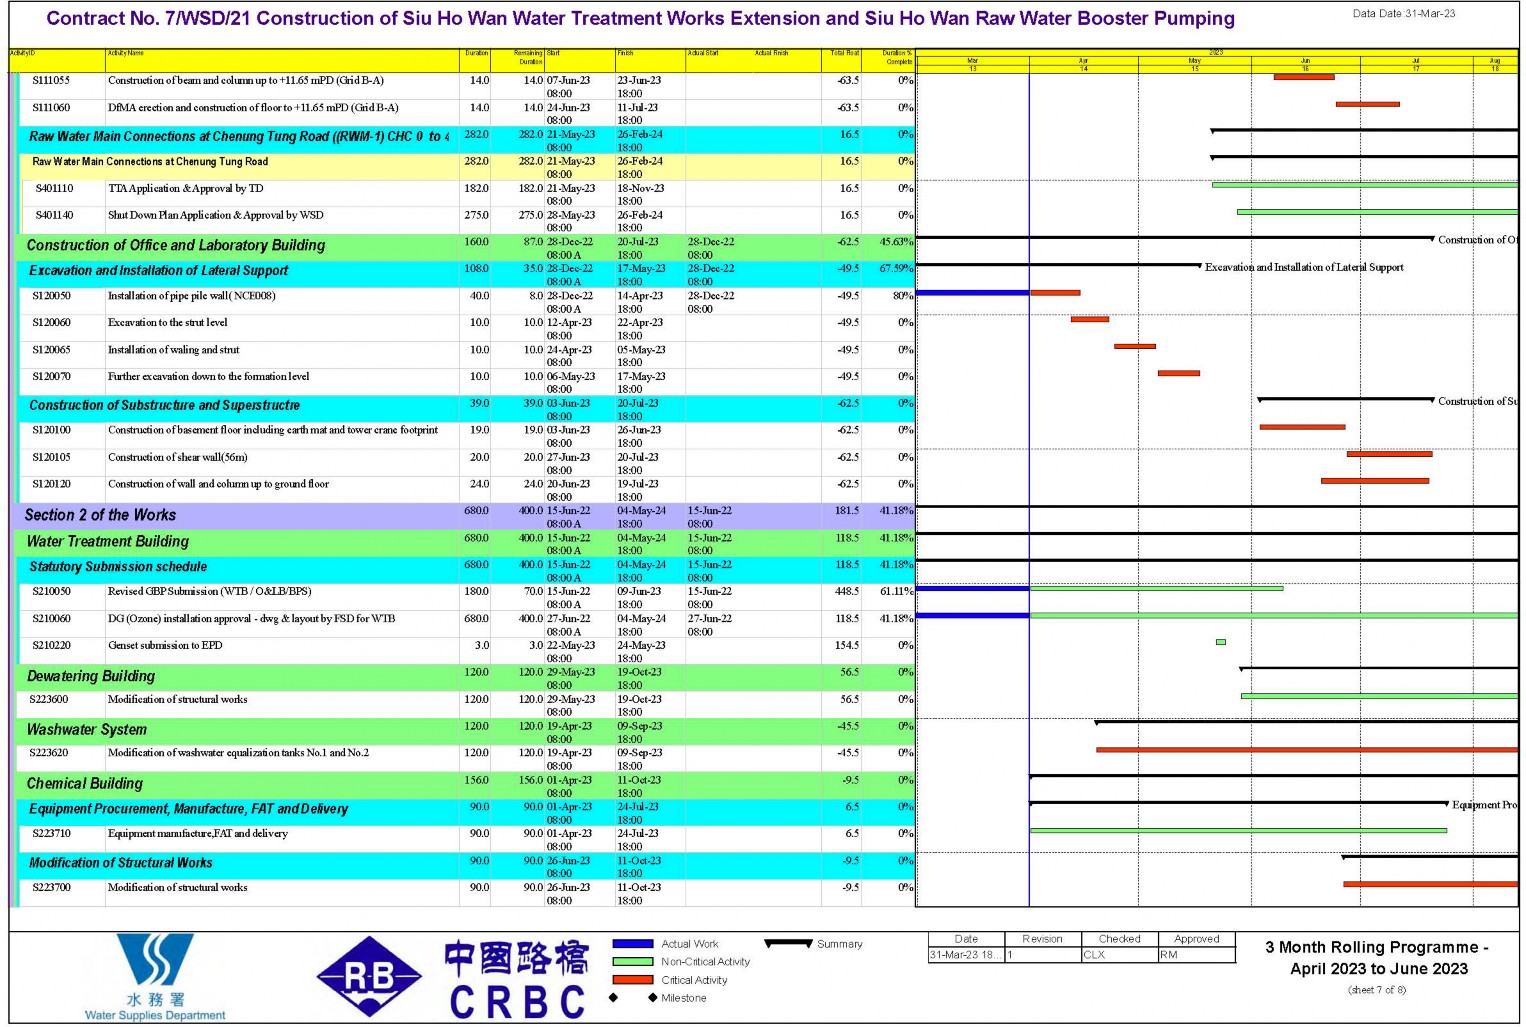Screen dimensions: 1526x1027
Task: Select the Equipment Procurement, Manufacture, FAT and Delivery band
Action: coord(466,812)
